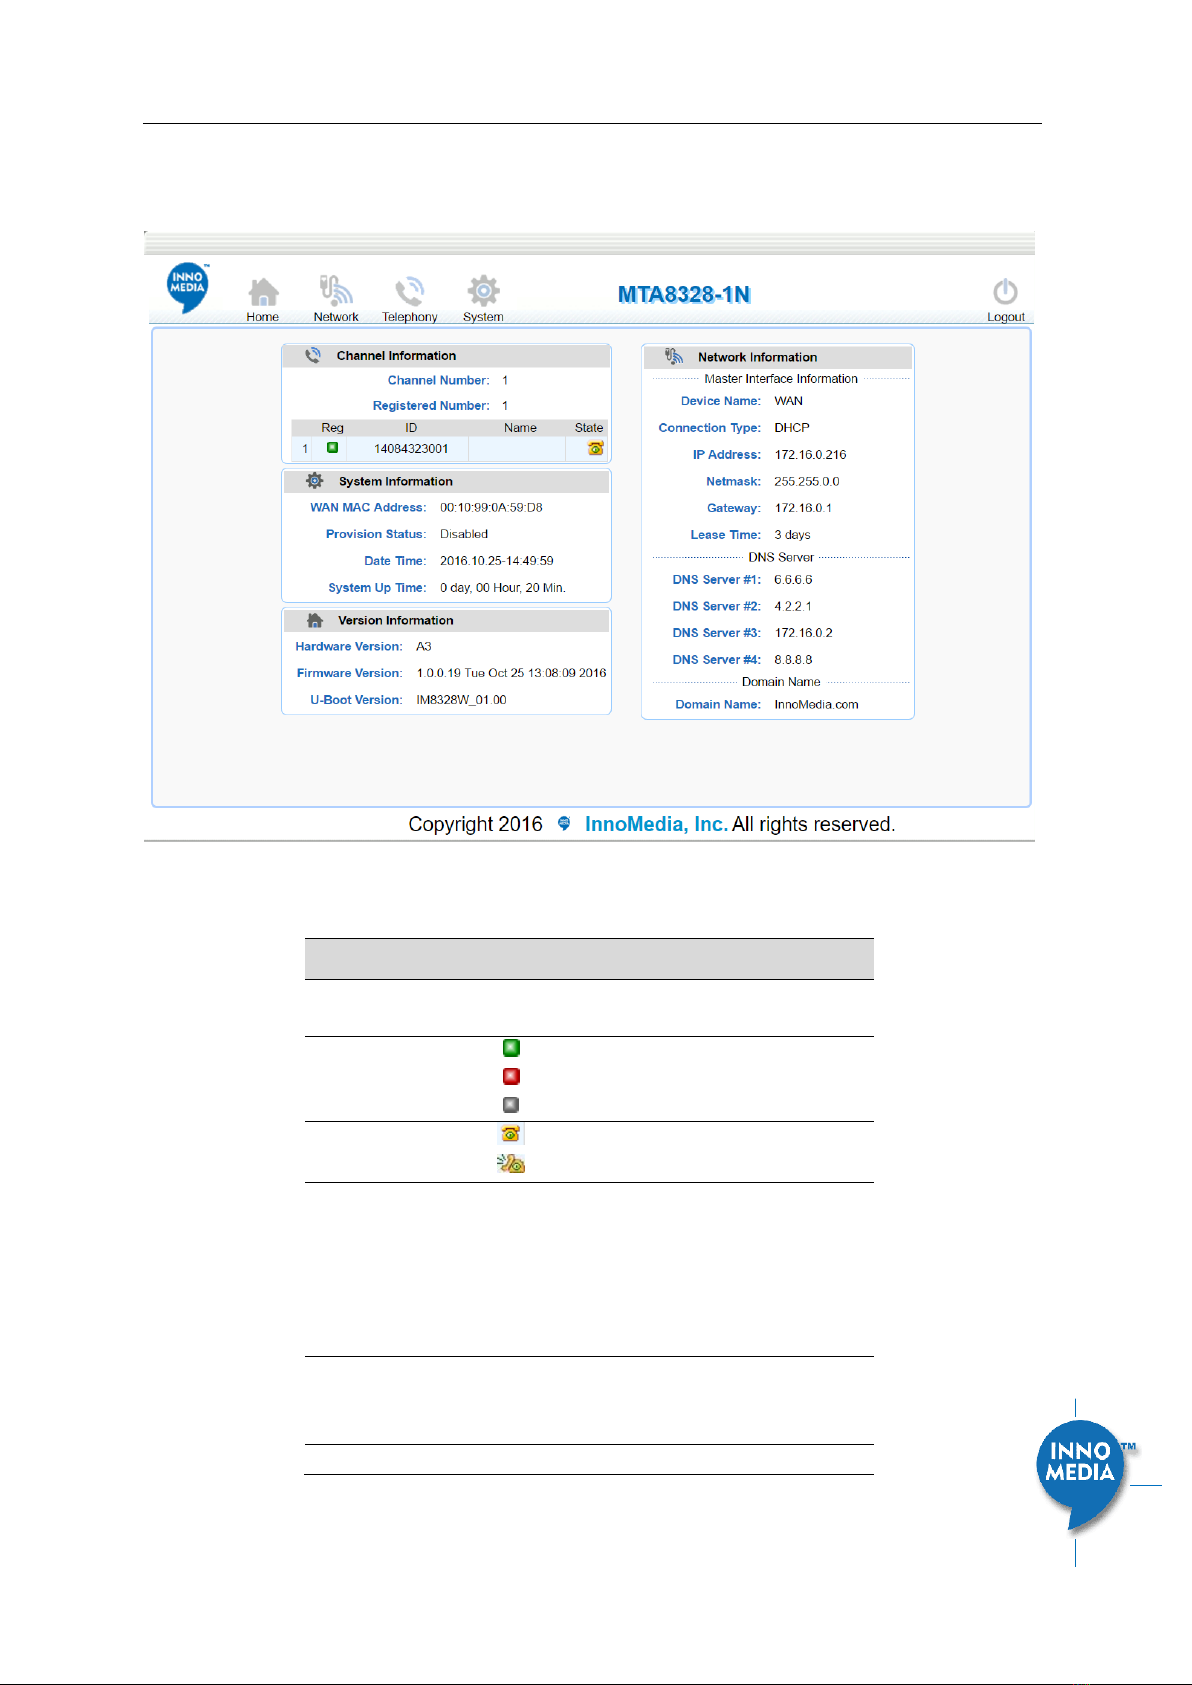Click the Version Information heading text

point(395,621)
